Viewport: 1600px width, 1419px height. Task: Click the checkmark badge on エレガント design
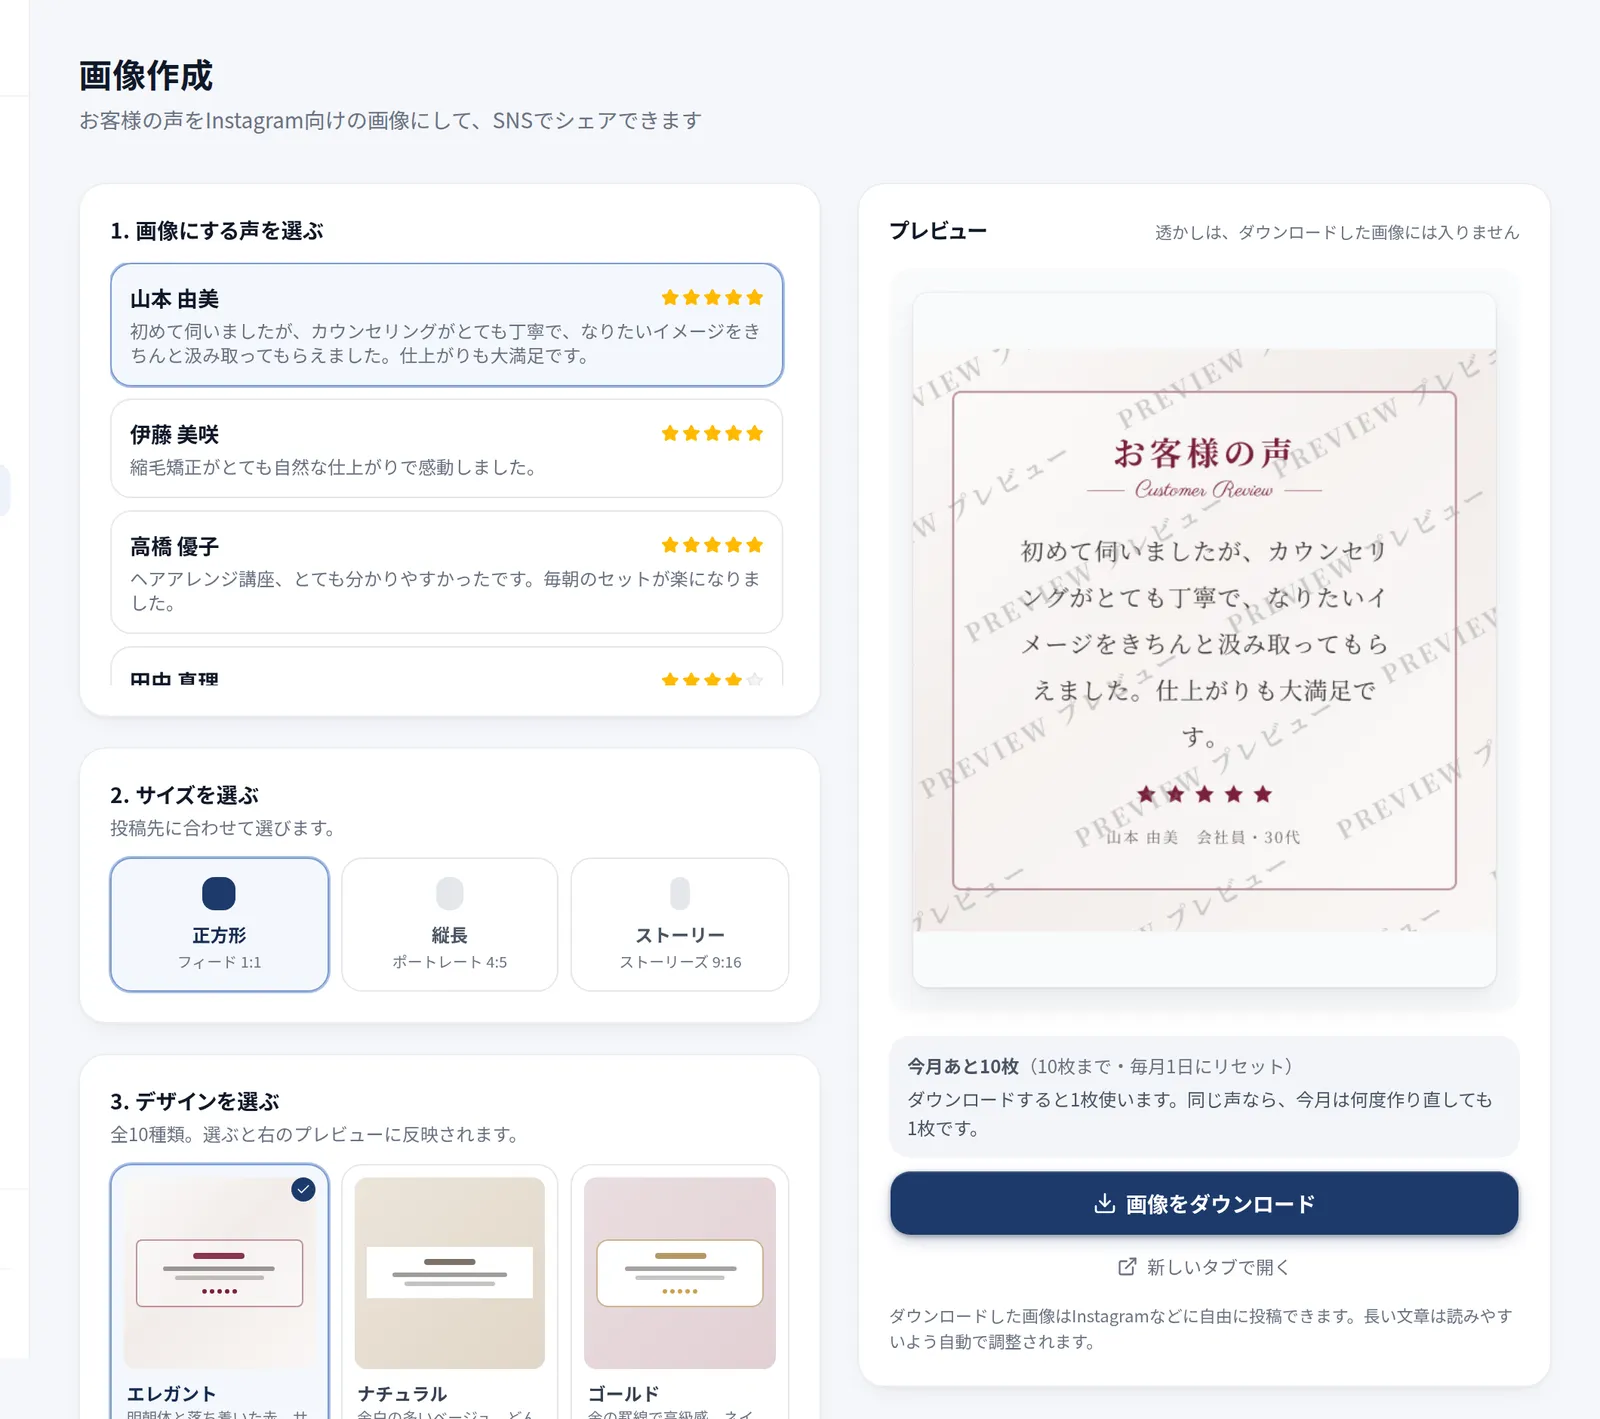(x=303, y=1189)
